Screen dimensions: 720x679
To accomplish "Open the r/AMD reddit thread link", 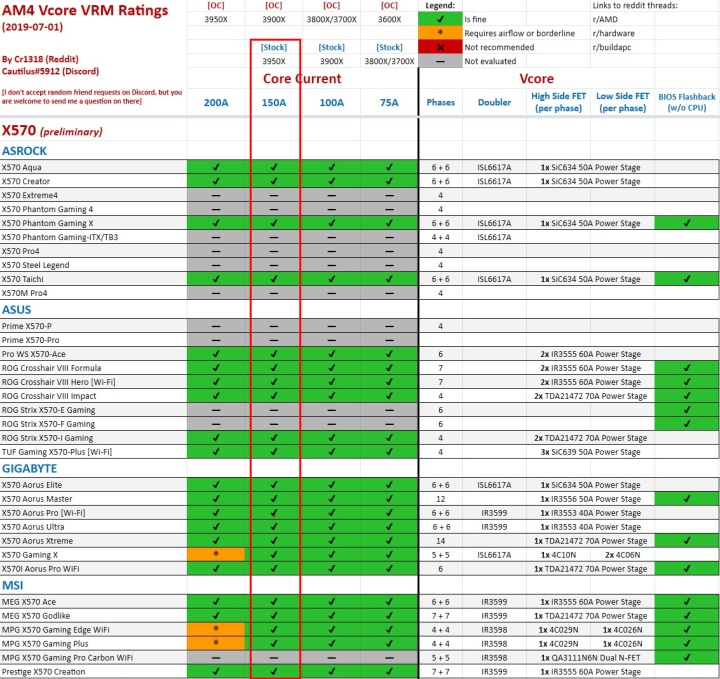I will coord(605,19).
